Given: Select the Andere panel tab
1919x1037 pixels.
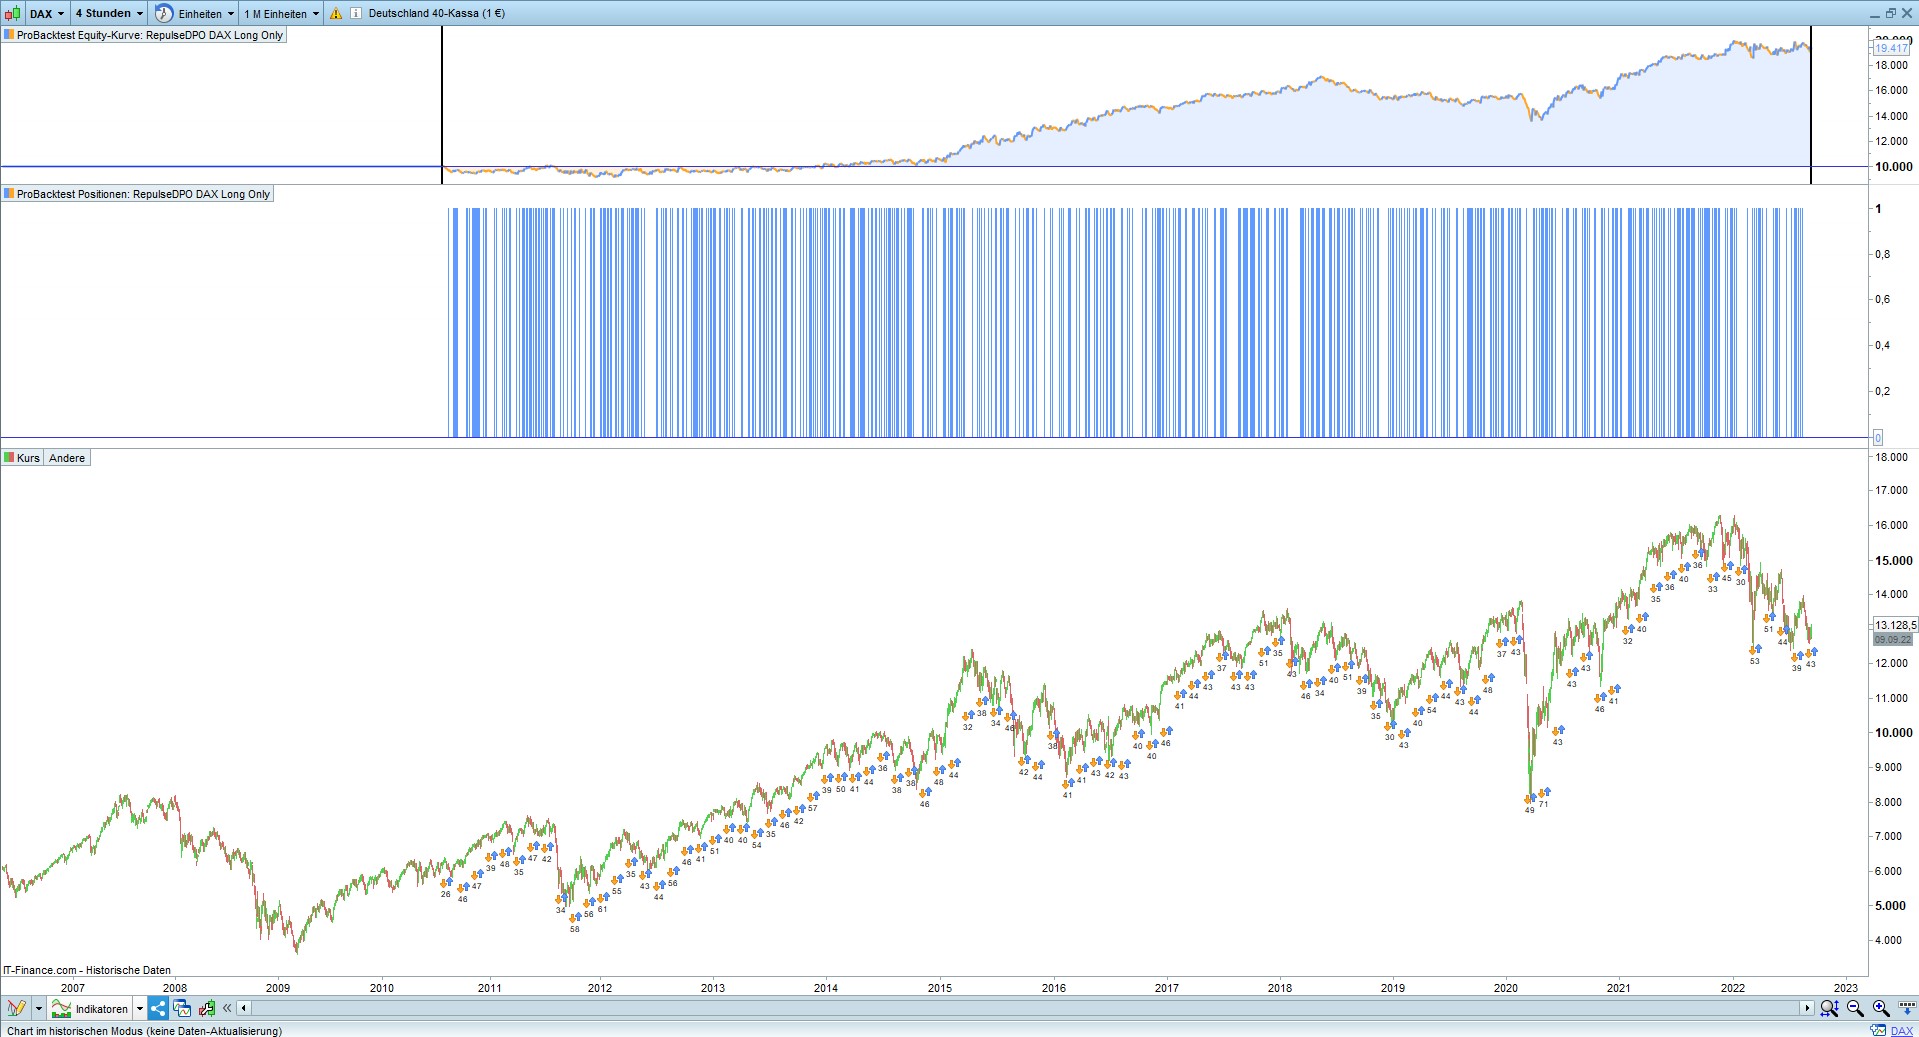Looking at the screenshot, I should (x=67, y=458).
